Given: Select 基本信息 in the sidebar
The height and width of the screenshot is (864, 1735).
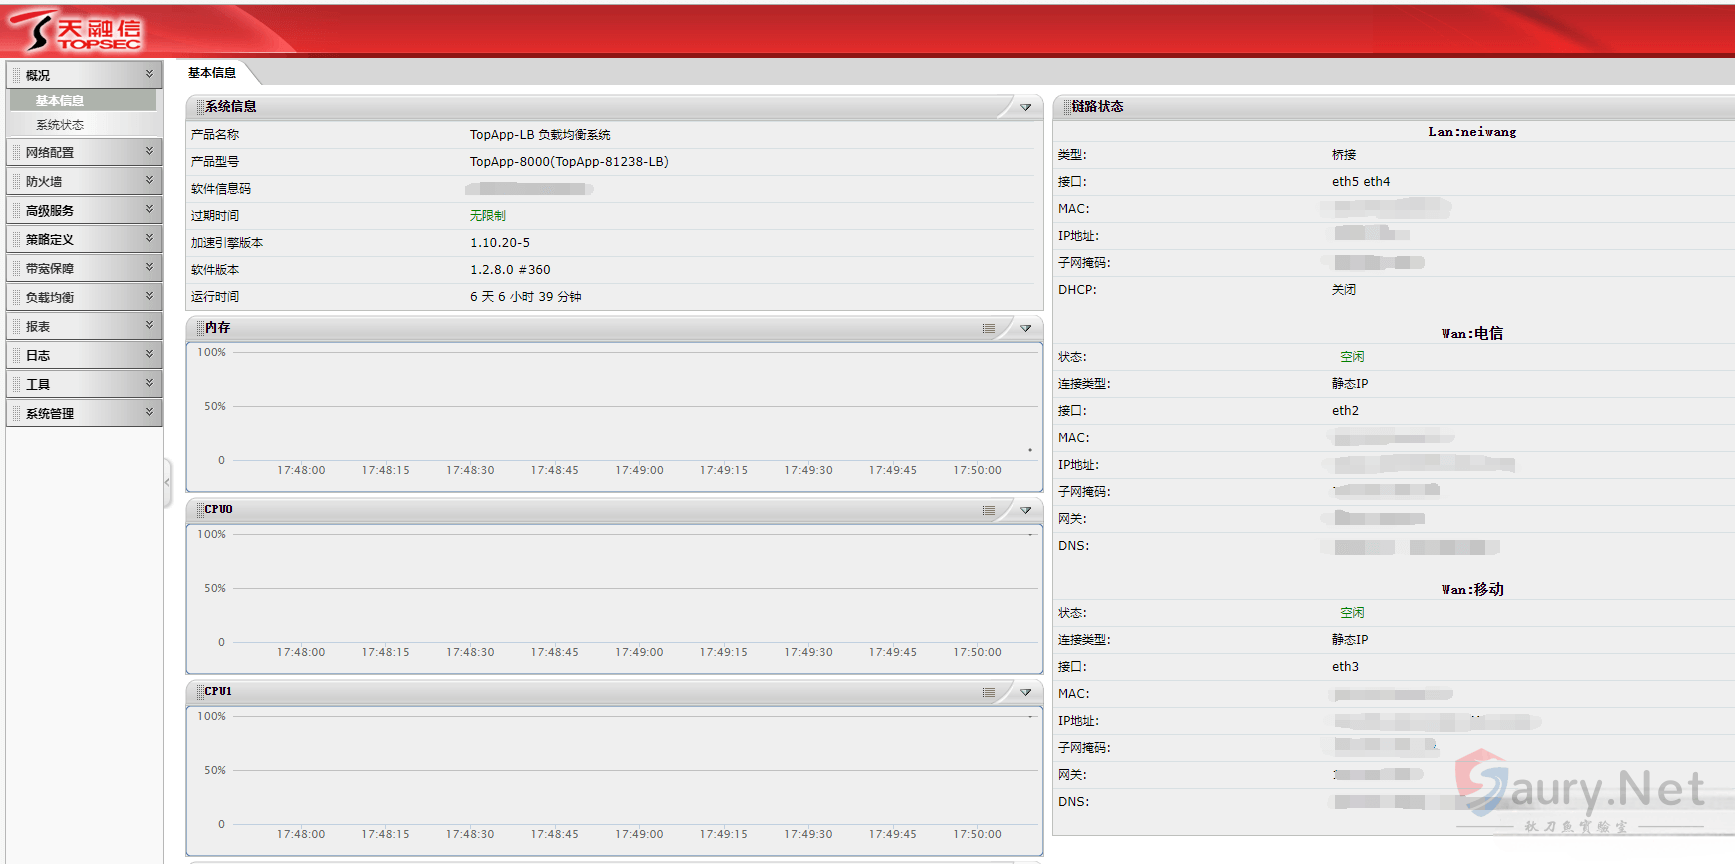Looking at the screenshot, I should [x=60, y=101].
